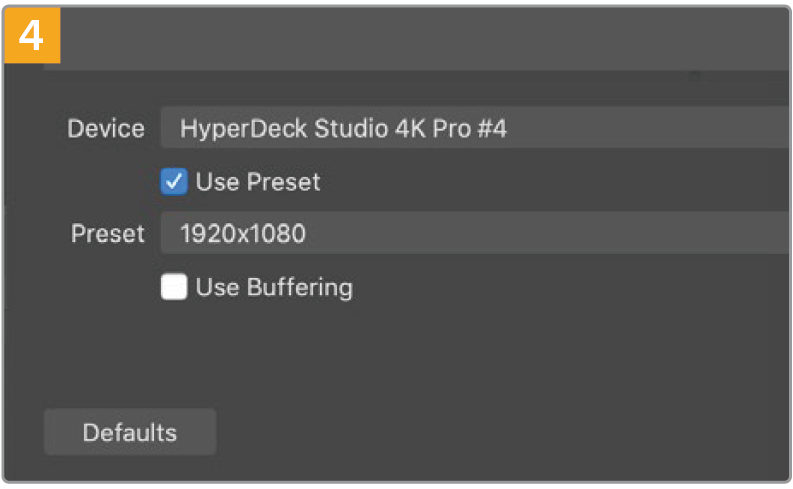Click the "#4" in the device name
Image resolution: width=793 pixels, height=489 pixels.
(491, 129)
